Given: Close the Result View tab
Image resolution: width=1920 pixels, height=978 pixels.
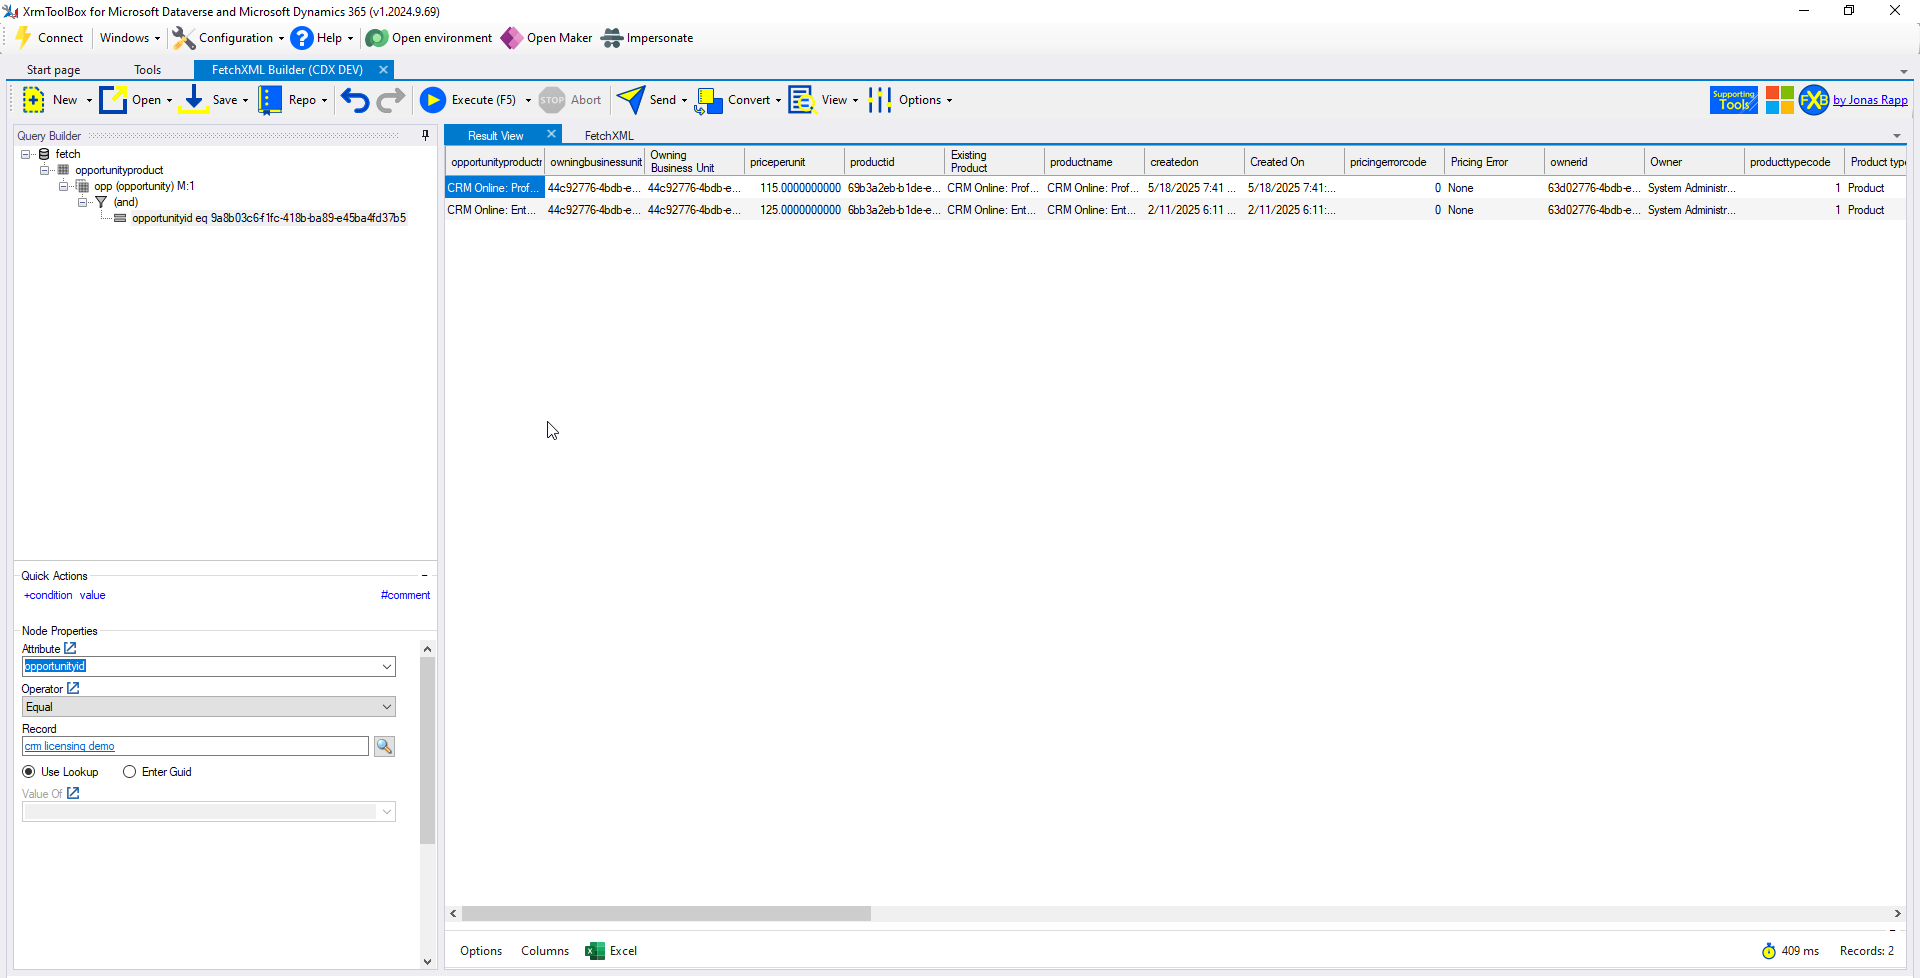Looking at the screenshot, I should click(551, 134).
